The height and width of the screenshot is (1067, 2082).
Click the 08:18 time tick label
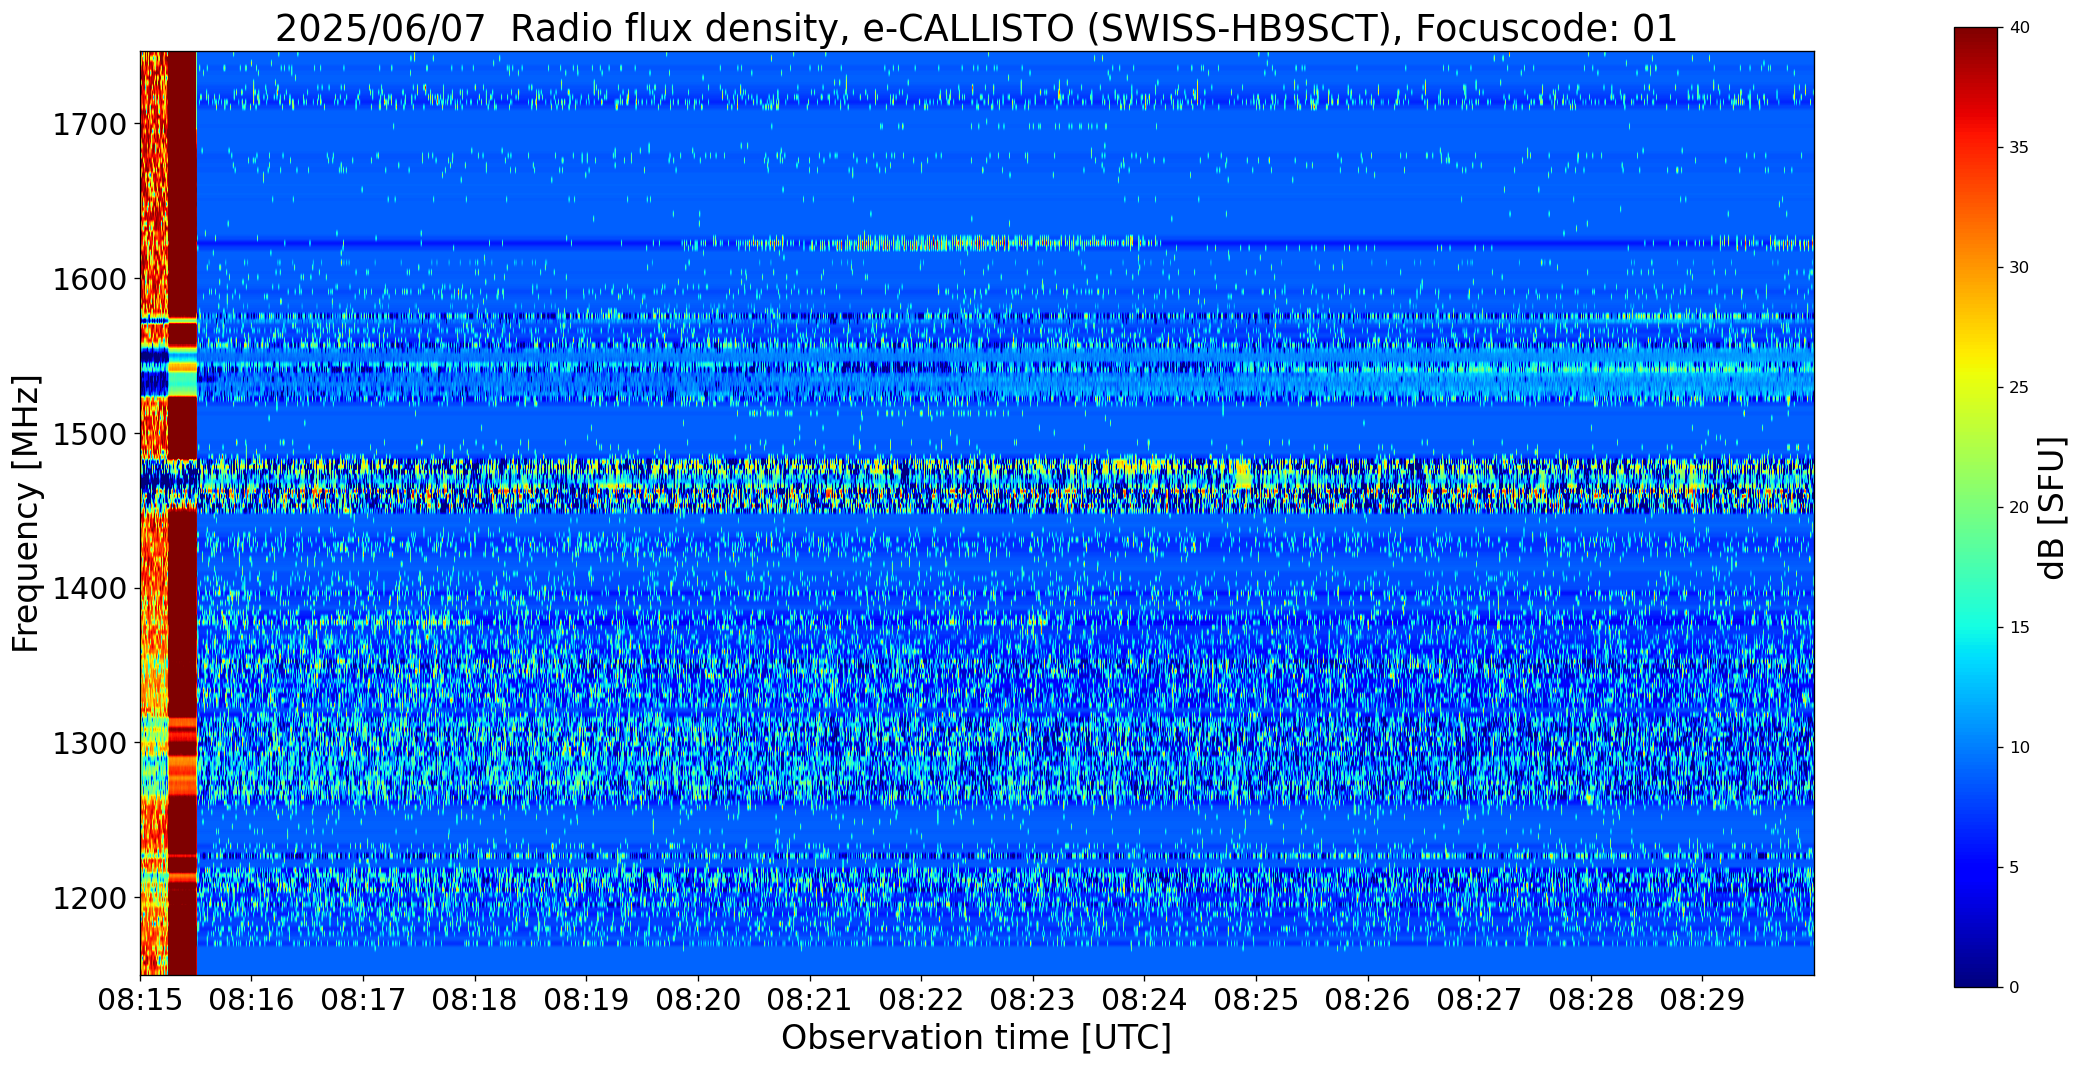tap(475, 1000)
